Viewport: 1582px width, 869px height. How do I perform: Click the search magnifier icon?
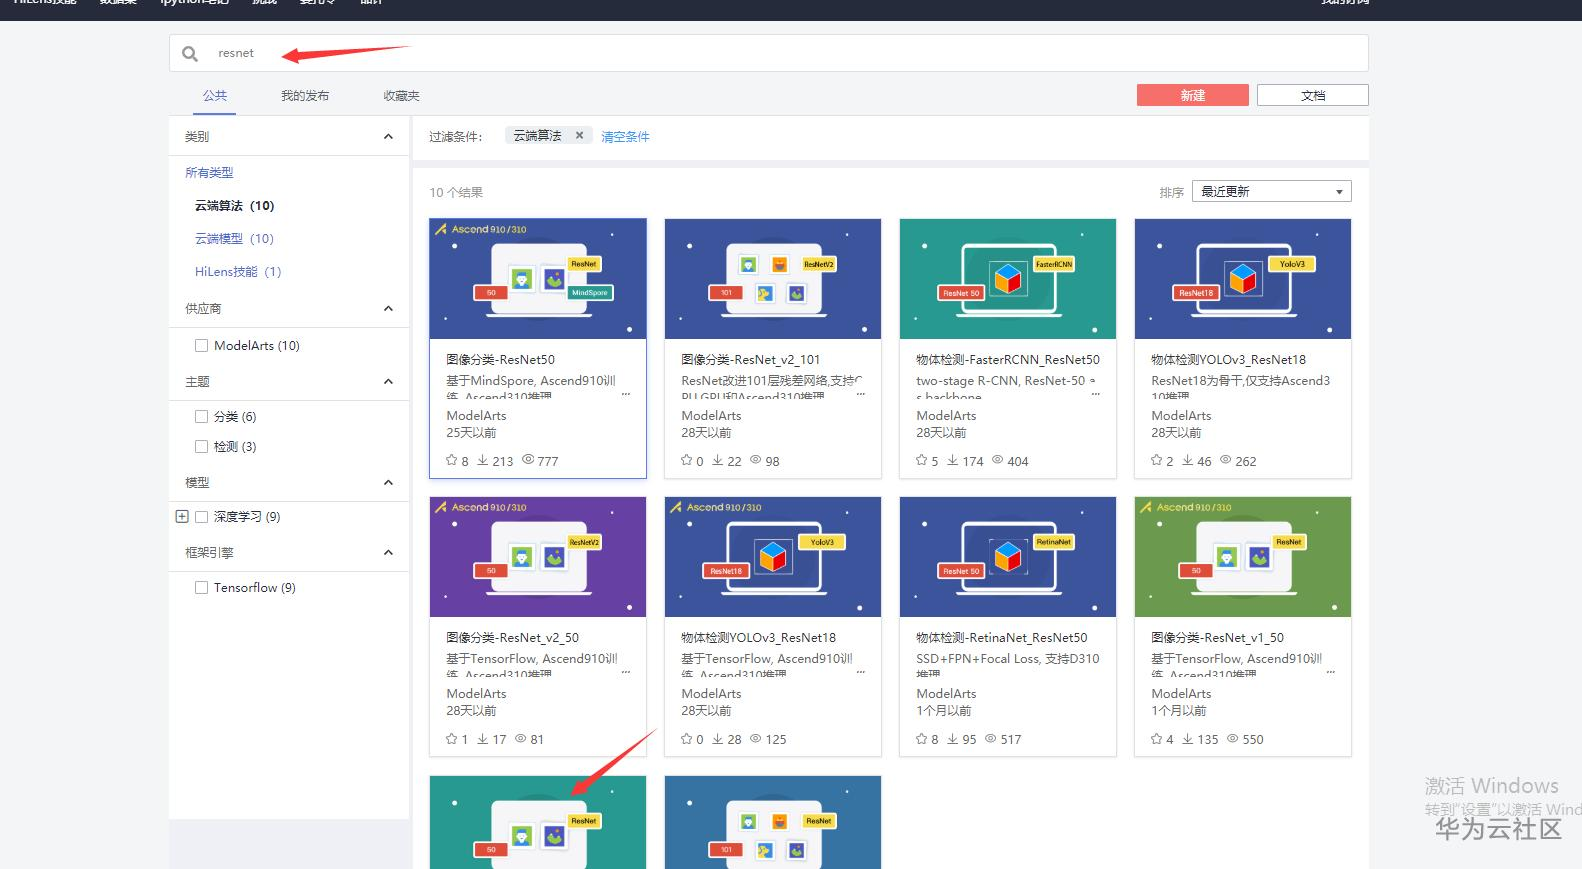click(x=190, y=54)
